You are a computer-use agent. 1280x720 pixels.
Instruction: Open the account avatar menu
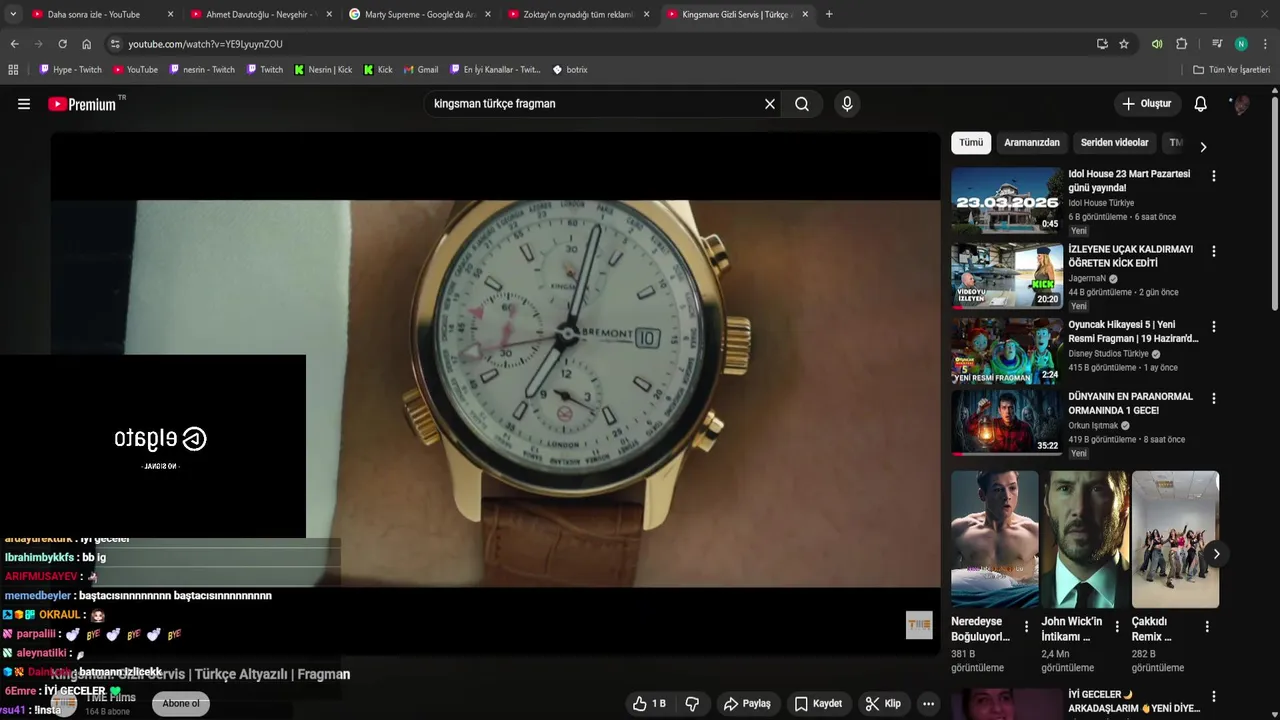pyautogui.click(x=1240, y=104)
